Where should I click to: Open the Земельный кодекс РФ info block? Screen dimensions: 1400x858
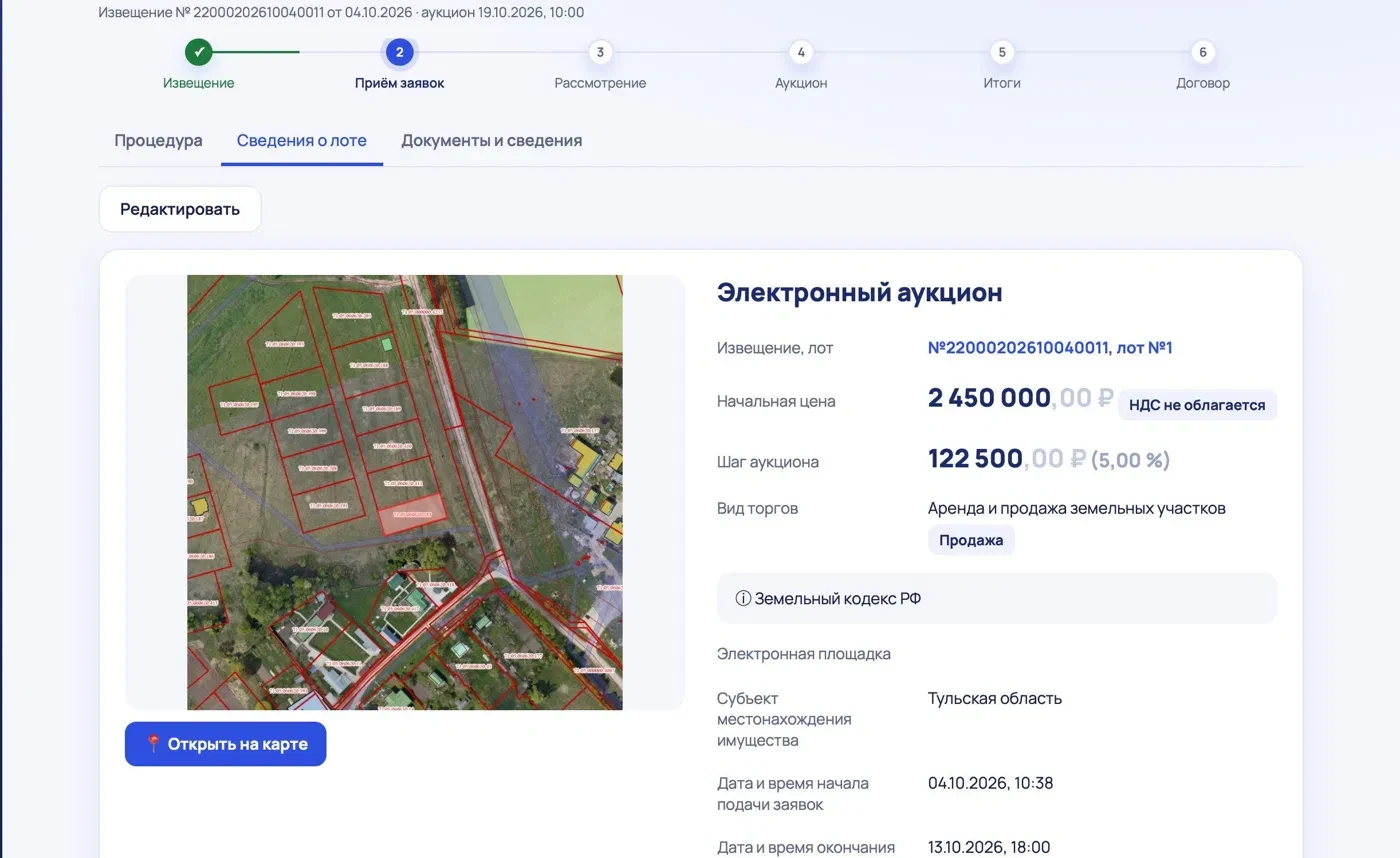(x=997, y=598)
